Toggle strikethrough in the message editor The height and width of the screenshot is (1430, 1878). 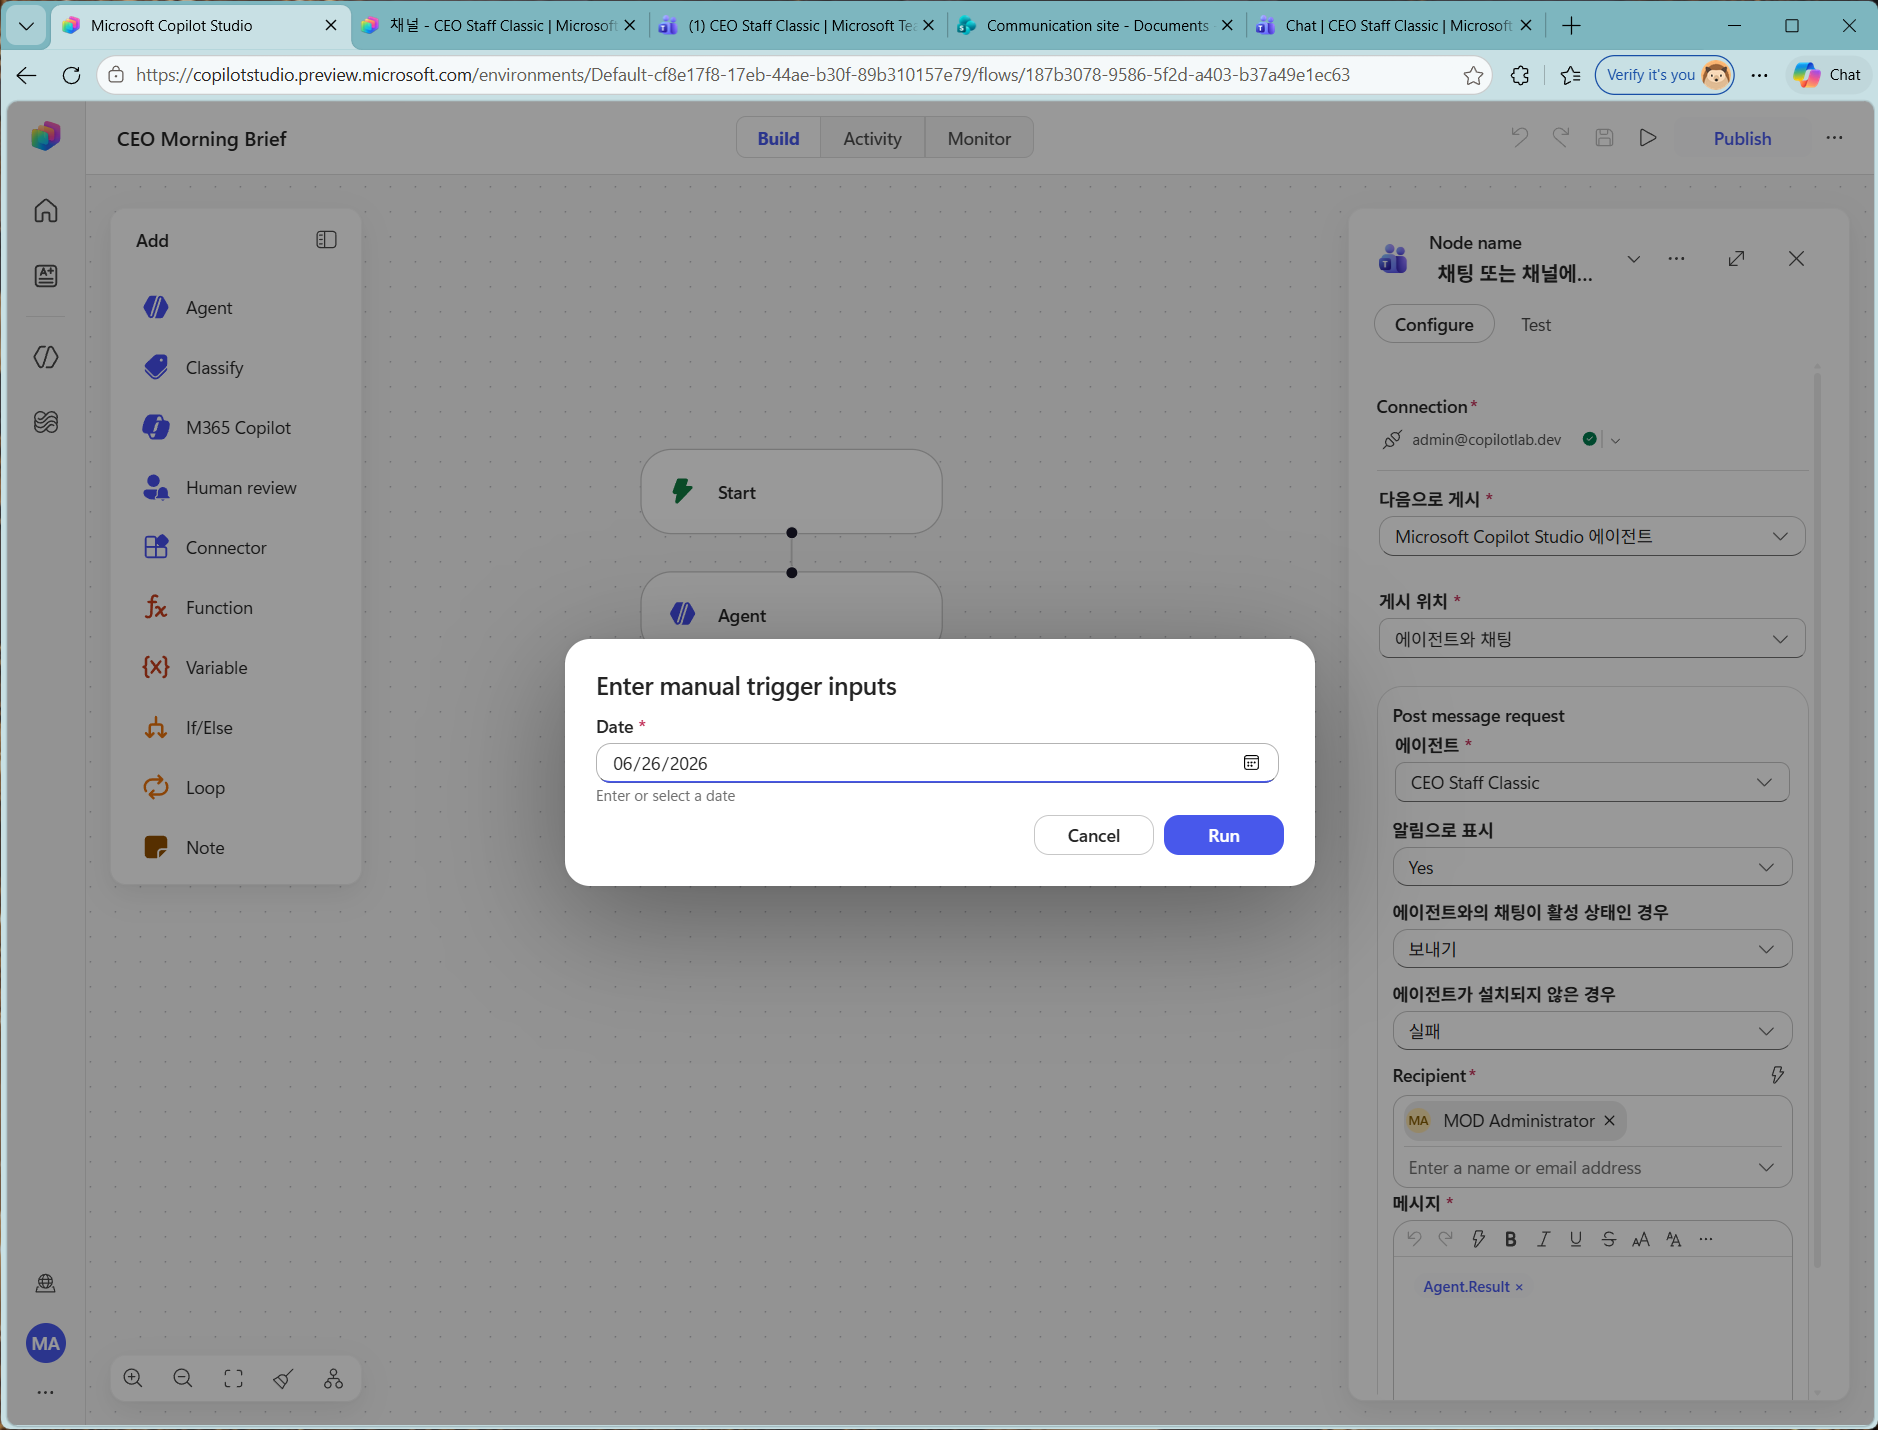click(x=1609, y=1239)
